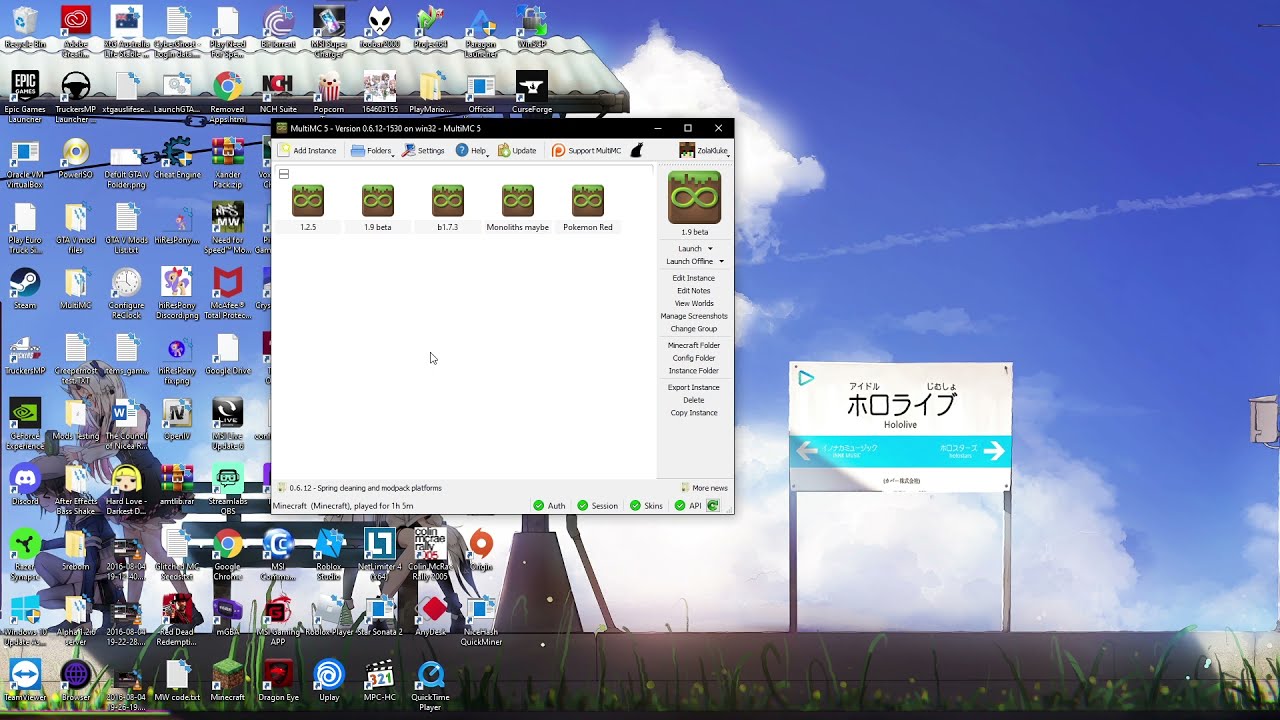The height and width of the screenshot is (720, 1280).
Task: Click the Update toolbar button
Action: point(517,151)
